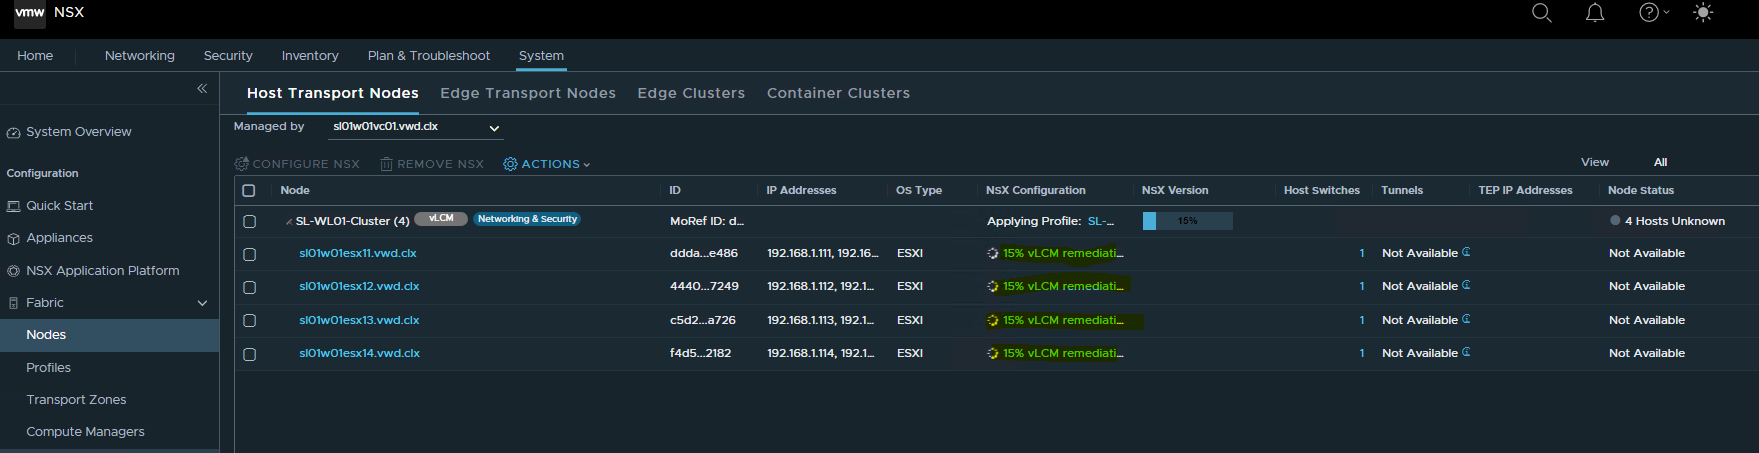Collapse sidebar with double-chevron icon

click(x=202, y=89)
